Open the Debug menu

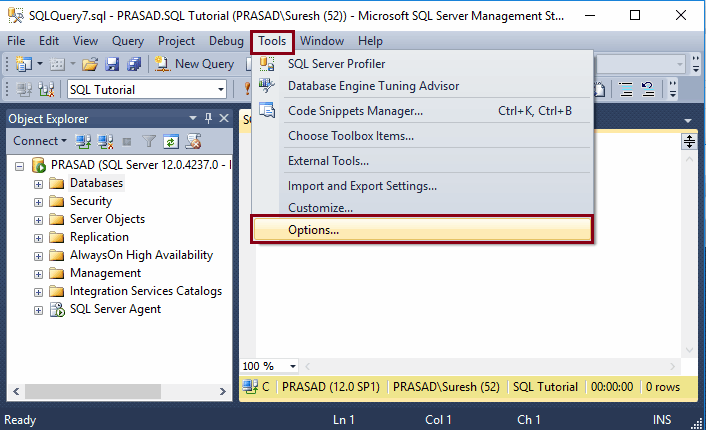pyautogui.click(x=226, y=41)
